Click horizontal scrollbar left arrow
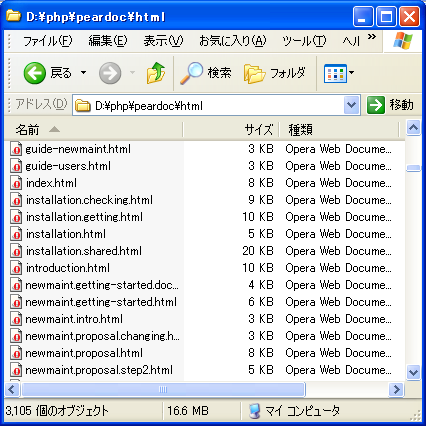426x426 pixels. tap(13, 389)
